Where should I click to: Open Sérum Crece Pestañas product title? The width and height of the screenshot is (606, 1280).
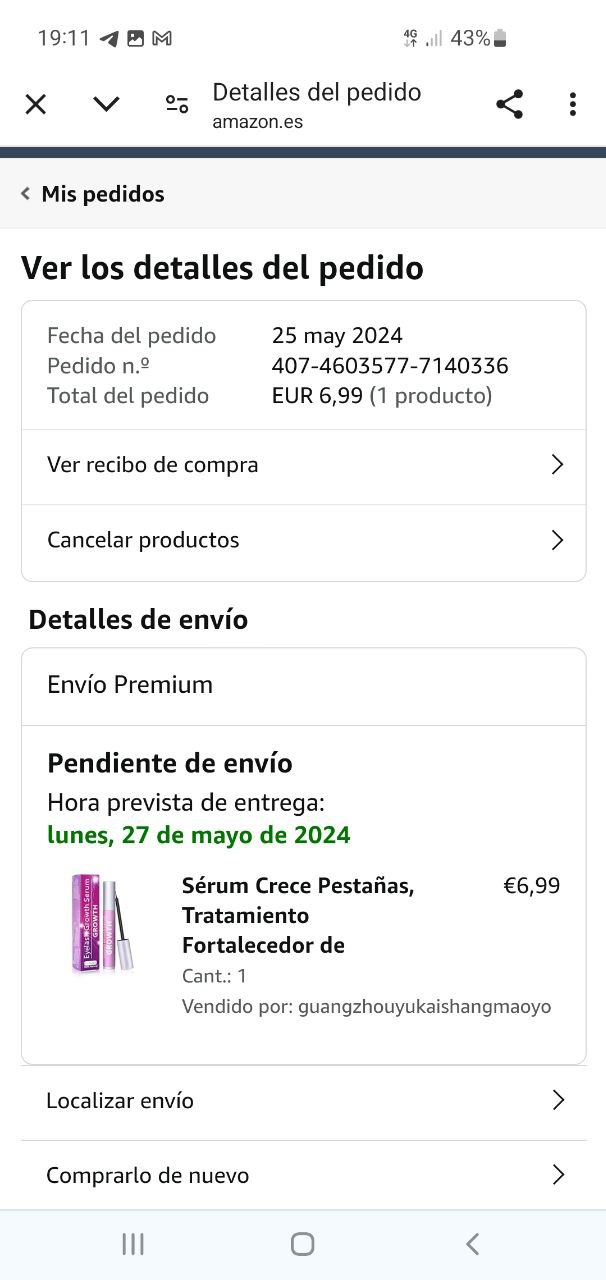point(298,915)
